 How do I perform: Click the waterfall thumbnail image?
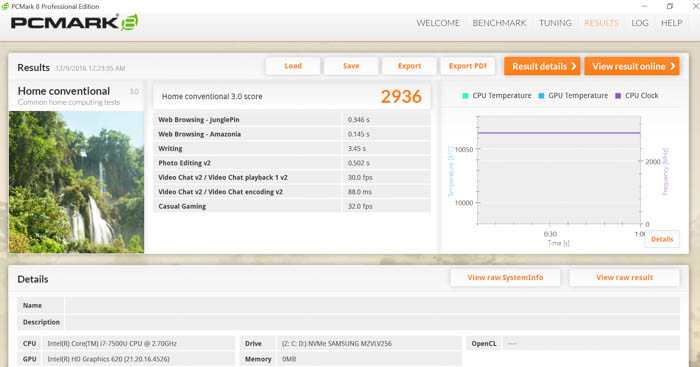click(x=76, y=182)
